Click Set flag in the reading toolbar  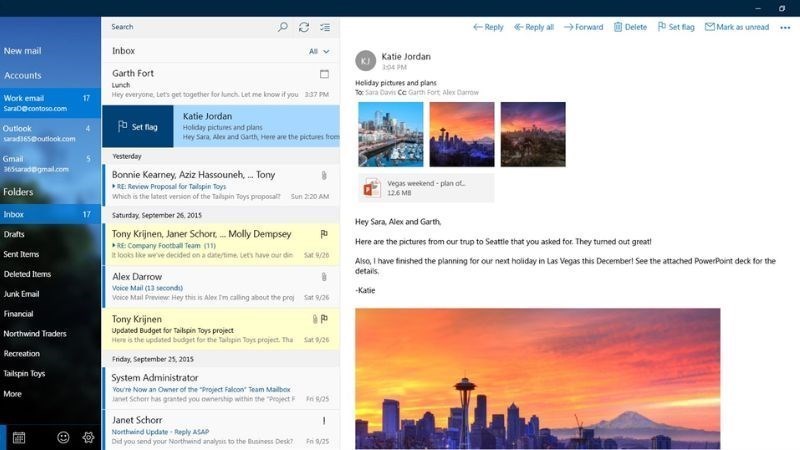pyautogui.click(x=676, y=27)
